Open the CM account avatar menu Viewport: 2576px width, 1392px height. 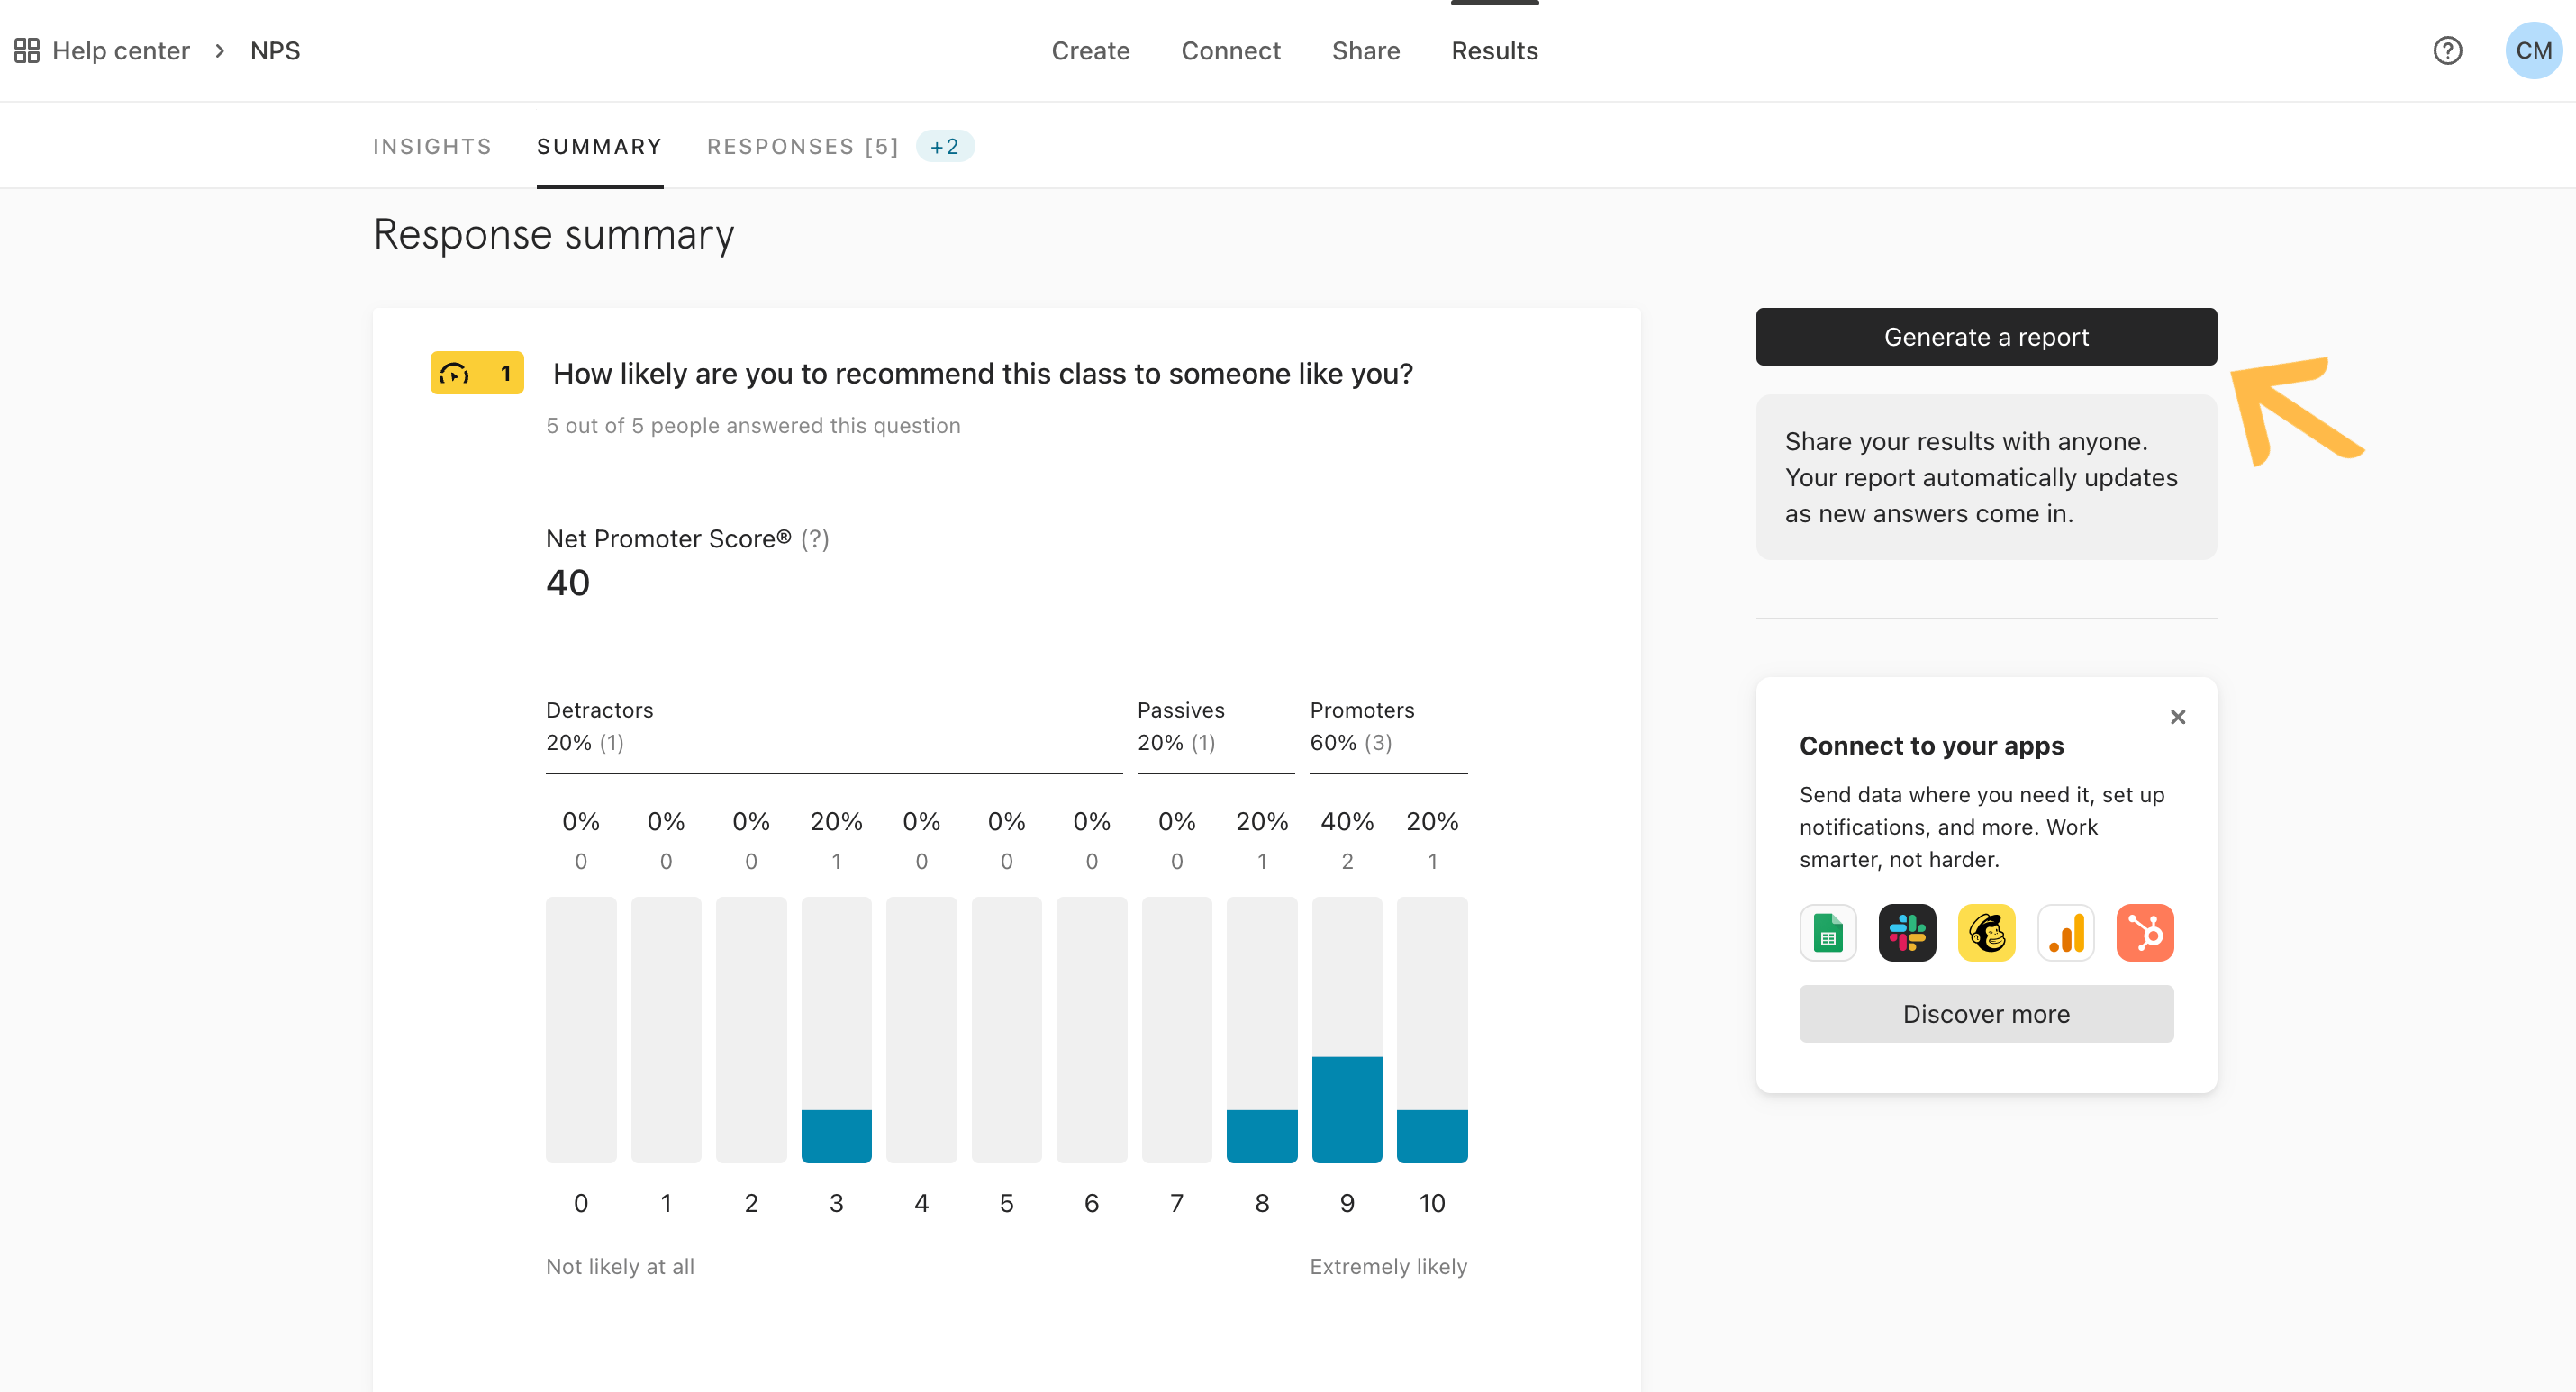[2533, 51]
